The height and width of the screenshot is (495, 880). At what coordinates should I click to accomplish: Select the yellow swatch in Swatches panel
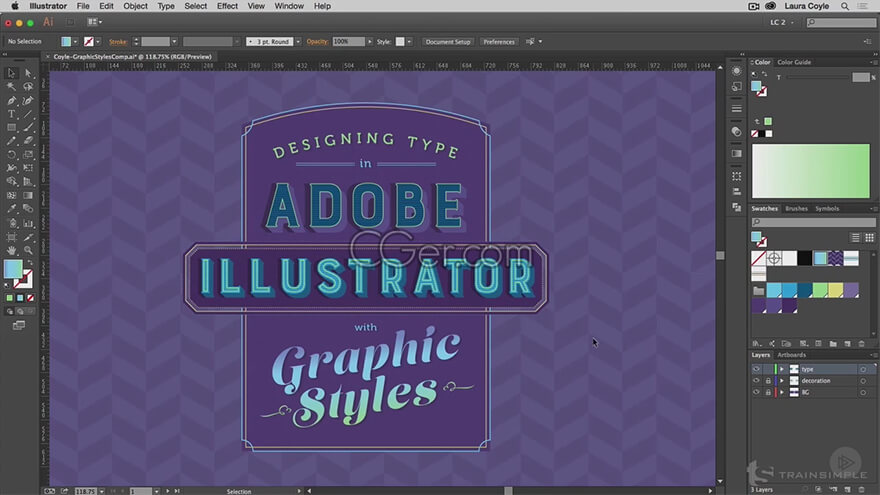pyautogui.click(x=836, y=290)
